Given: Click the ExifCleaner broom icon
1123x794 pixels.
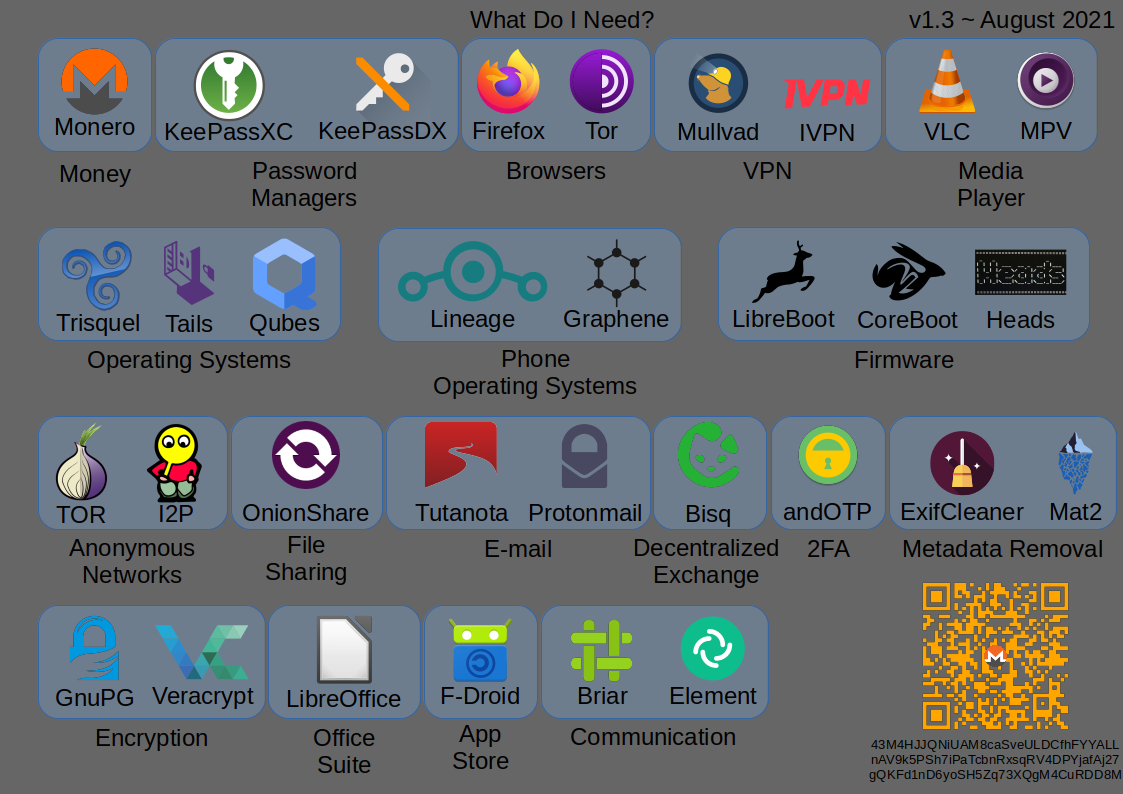Looking at the screenshot, I should (x=962, y=463).
